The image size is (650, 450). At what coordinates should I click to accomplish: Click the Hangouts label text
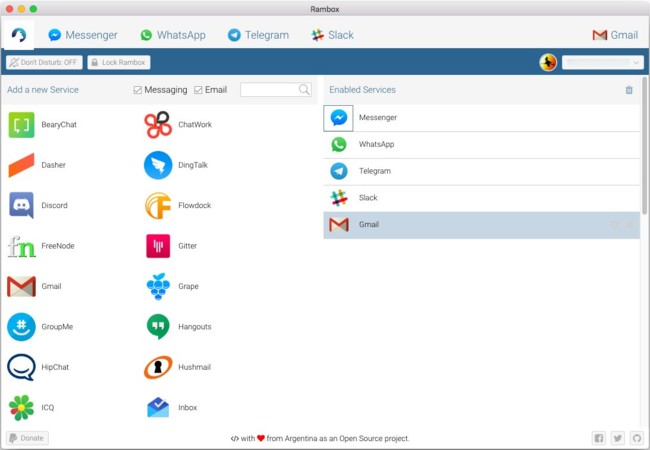coord(195,327)
